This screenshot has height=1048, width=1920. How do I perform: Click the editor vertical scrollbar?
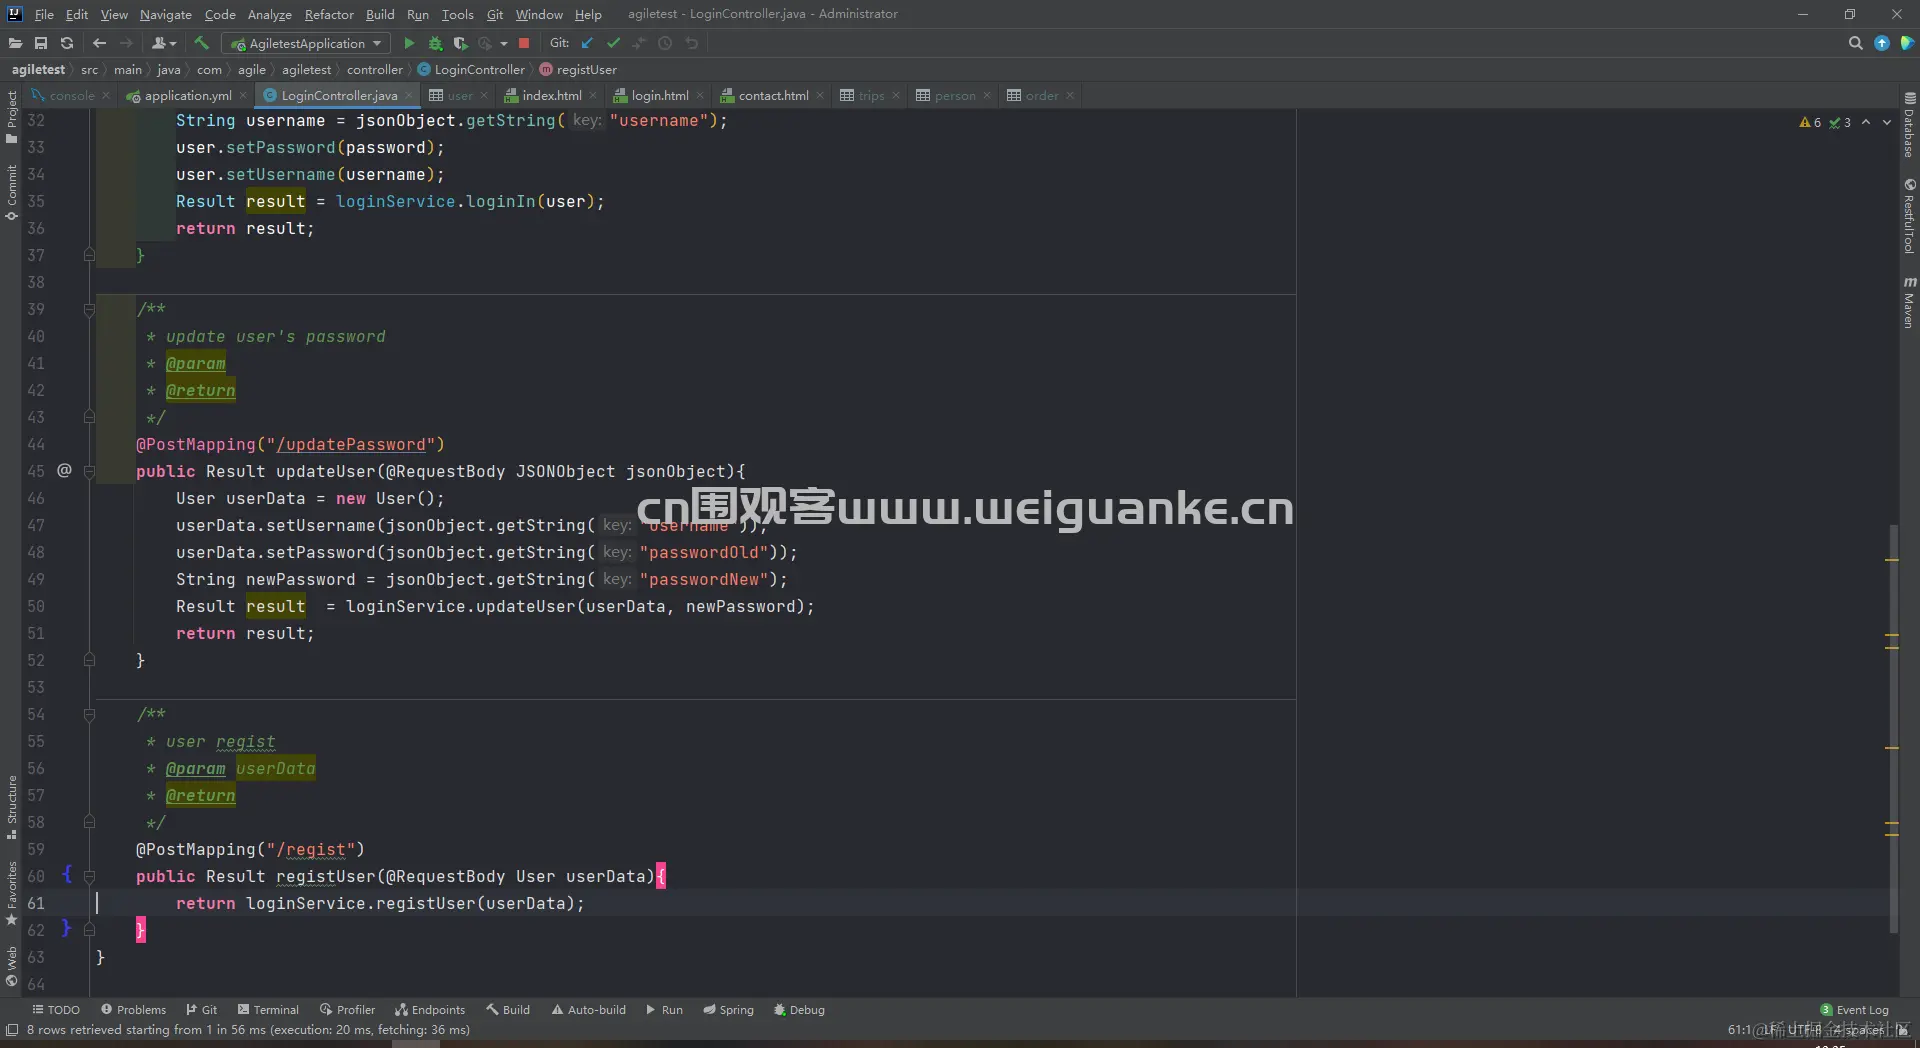point(1893,727)
